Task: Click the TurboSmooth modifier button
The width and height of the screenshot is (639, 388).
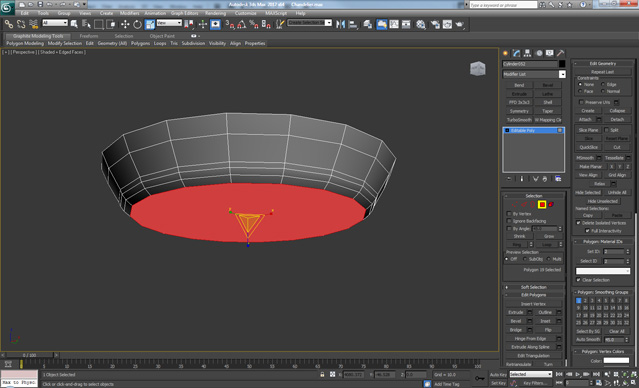Action: tap(519, 120)
